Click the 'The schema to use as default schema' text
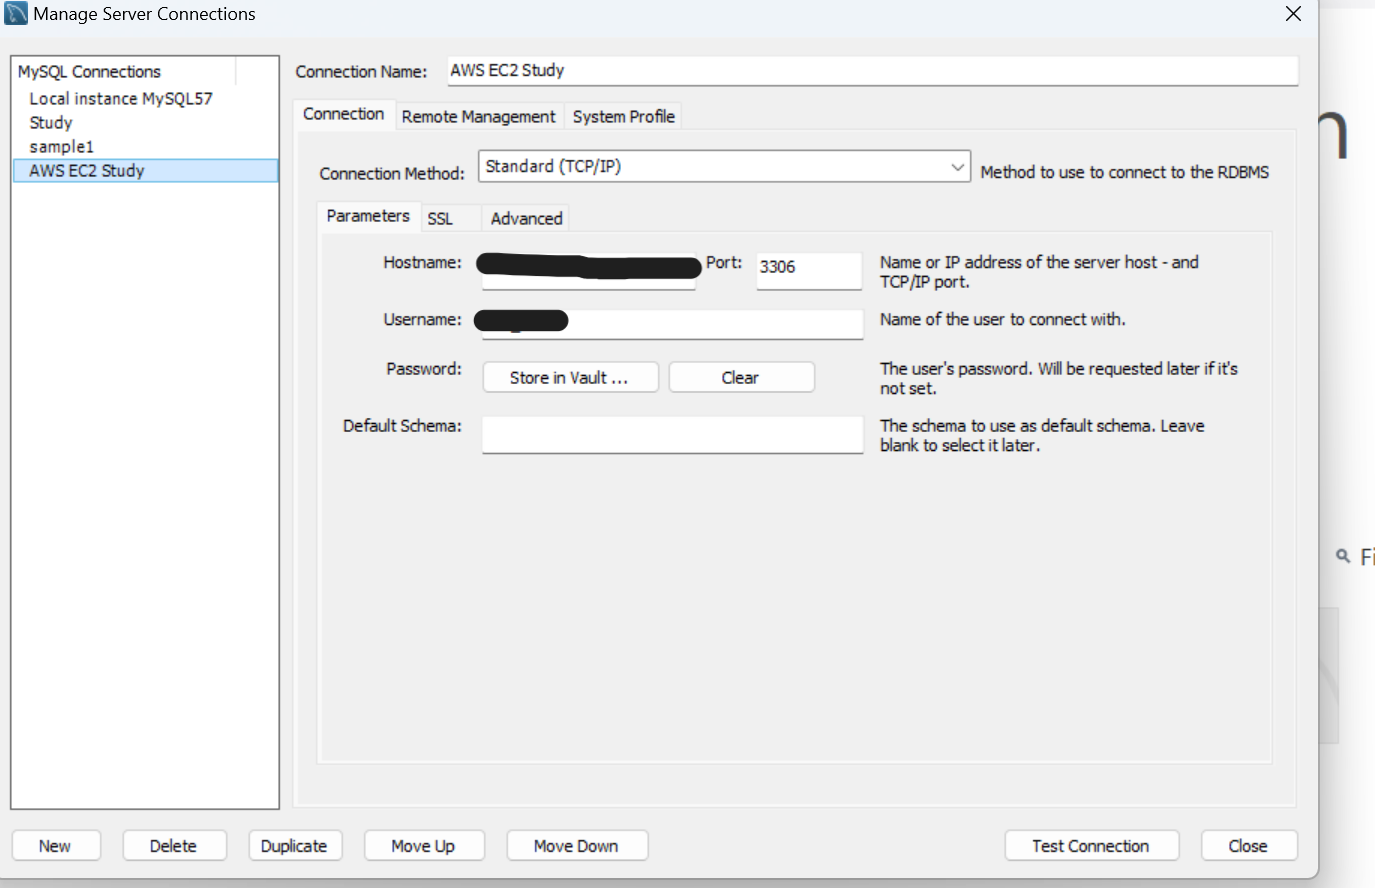This screenshot has height=888, width=1375. point(1042,436)
